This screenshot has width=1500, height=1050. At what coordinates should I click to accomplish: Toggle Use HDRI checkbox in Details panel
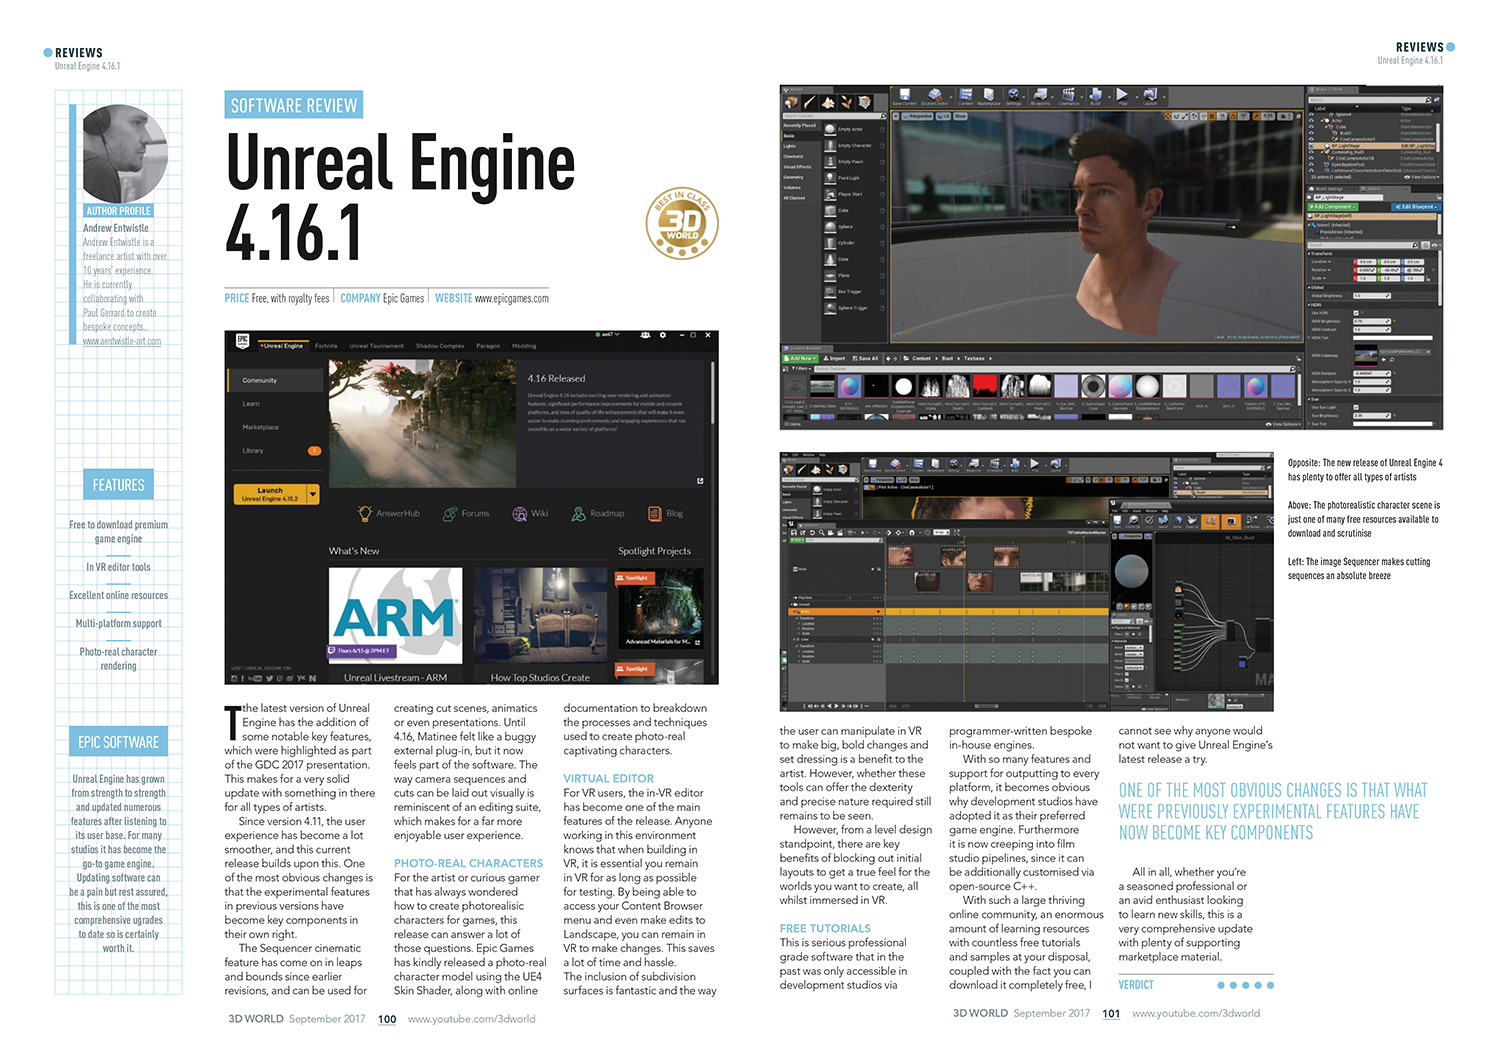[x=1356, y=313]
